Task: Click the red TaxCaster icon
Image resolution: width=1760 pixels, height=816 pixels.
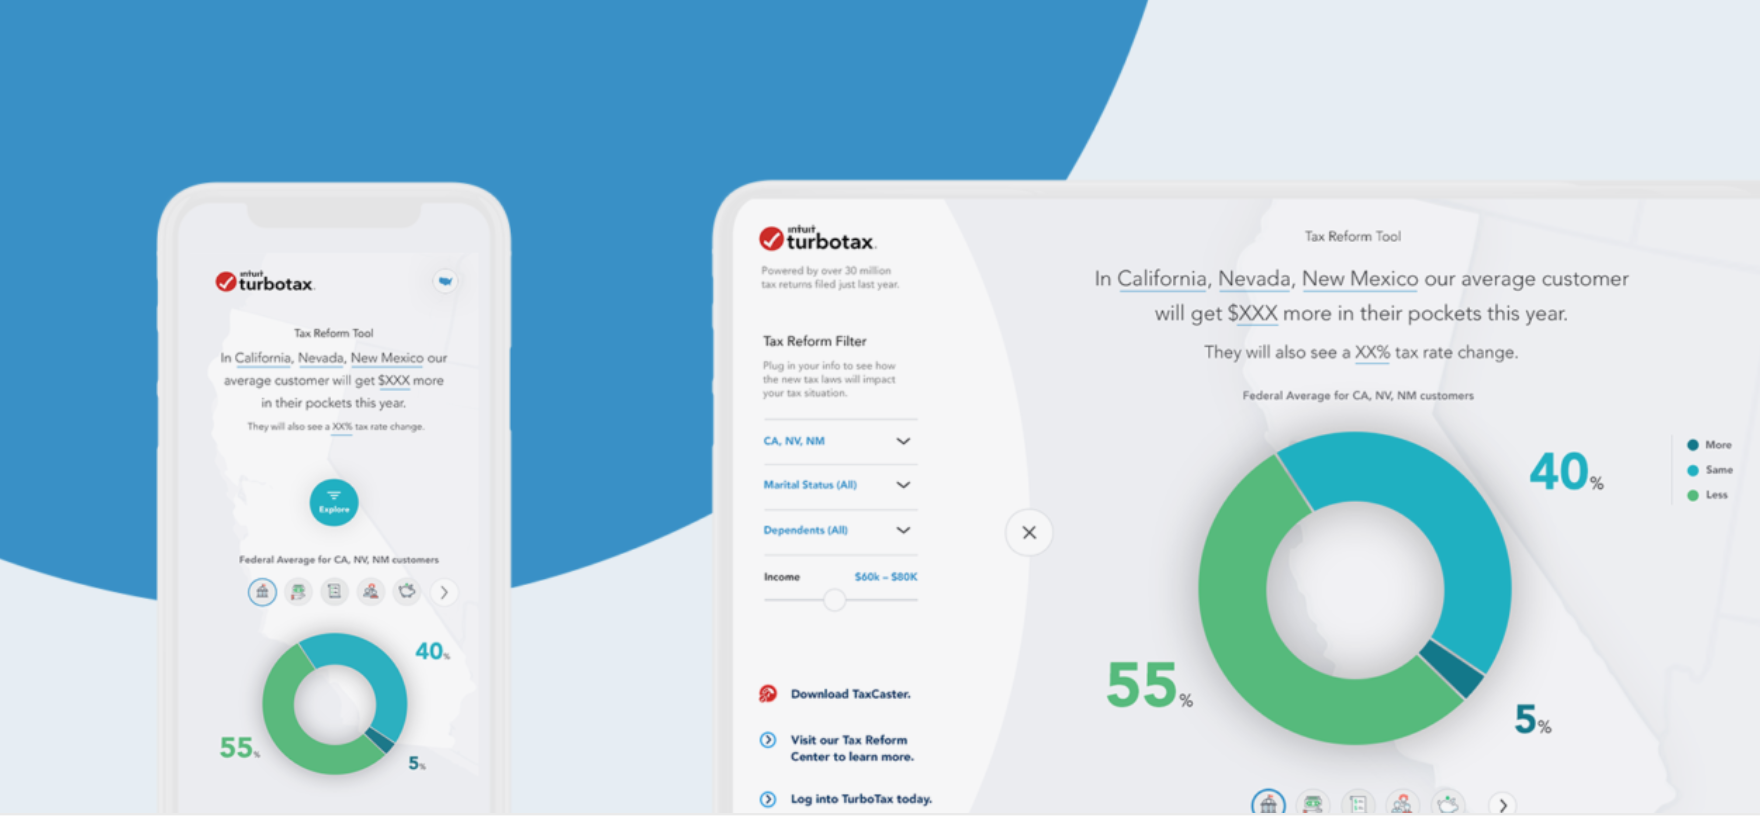Action: click(768, 694)
